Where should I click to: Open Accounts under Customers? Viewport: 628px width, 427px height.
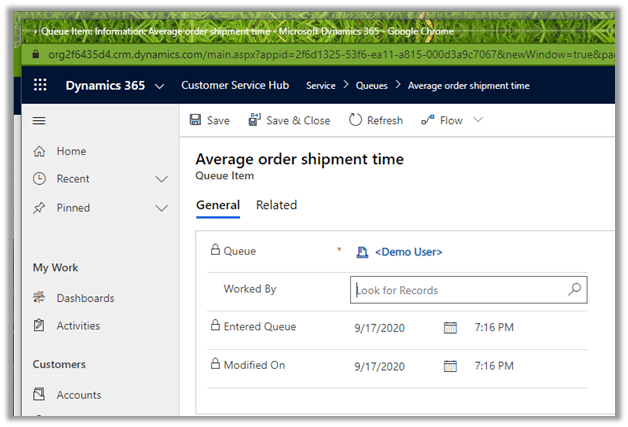(78, 395)
